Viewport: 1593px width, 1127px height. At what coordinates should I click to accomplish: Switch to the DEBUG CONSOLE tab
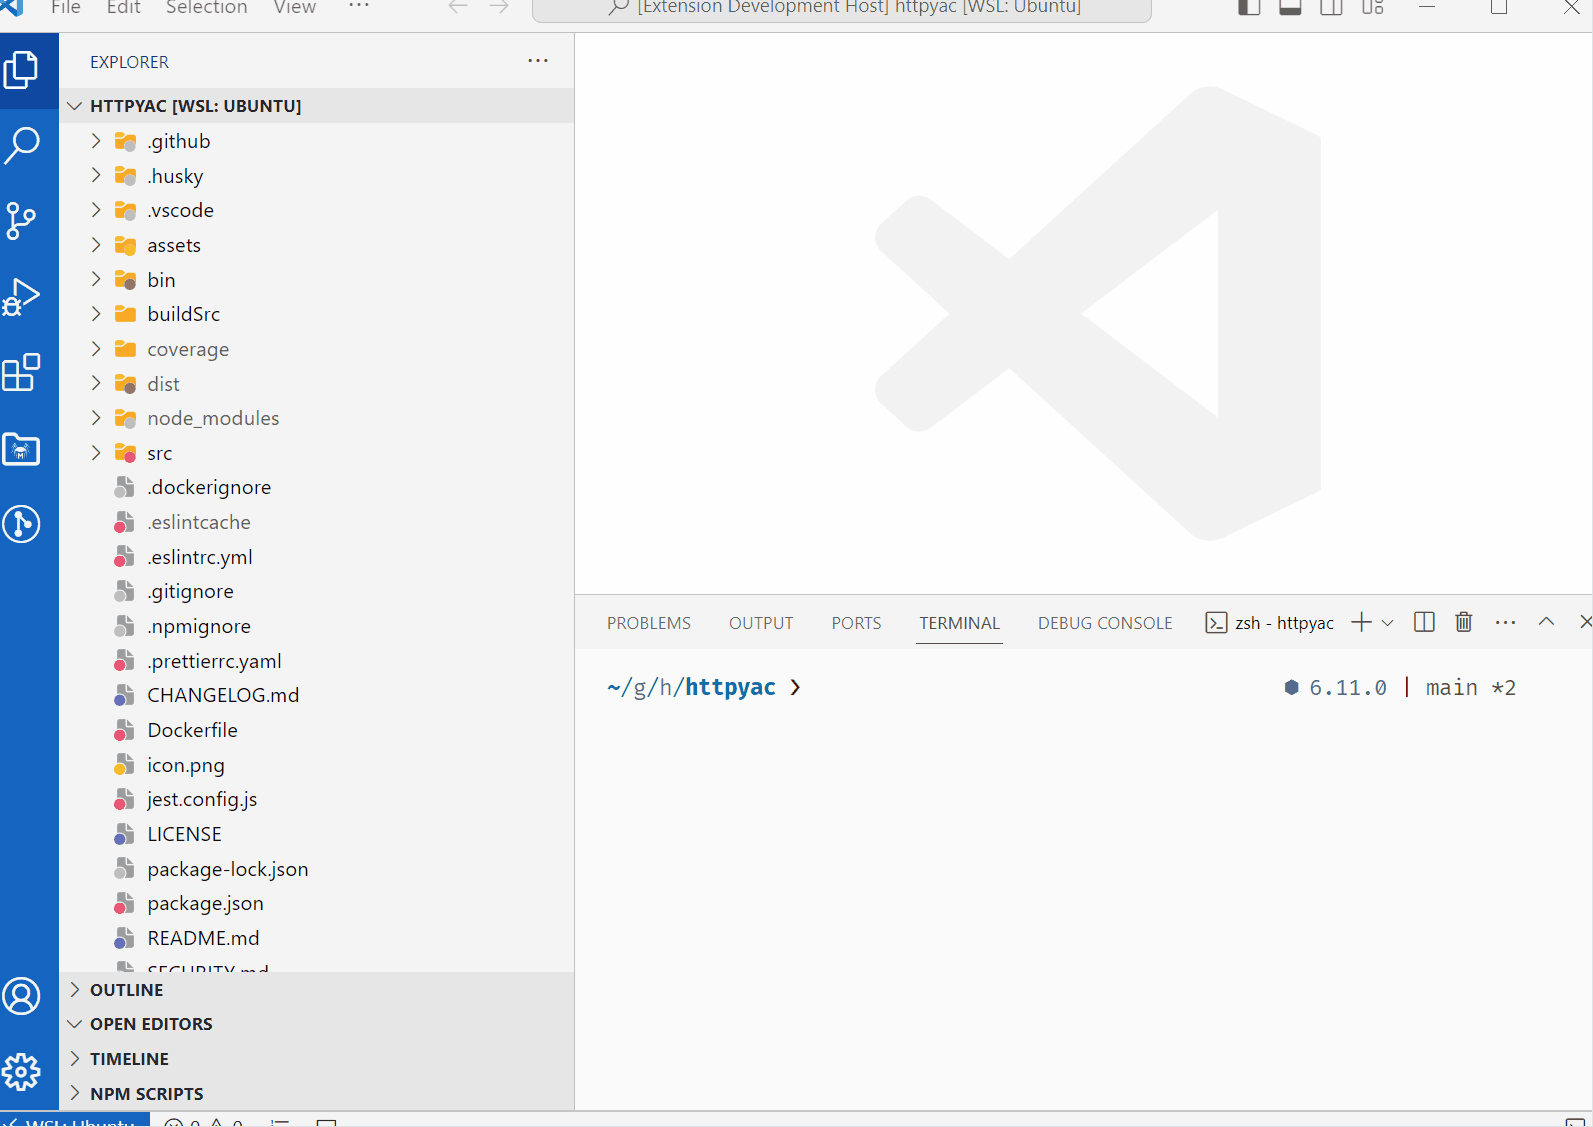1105,623
